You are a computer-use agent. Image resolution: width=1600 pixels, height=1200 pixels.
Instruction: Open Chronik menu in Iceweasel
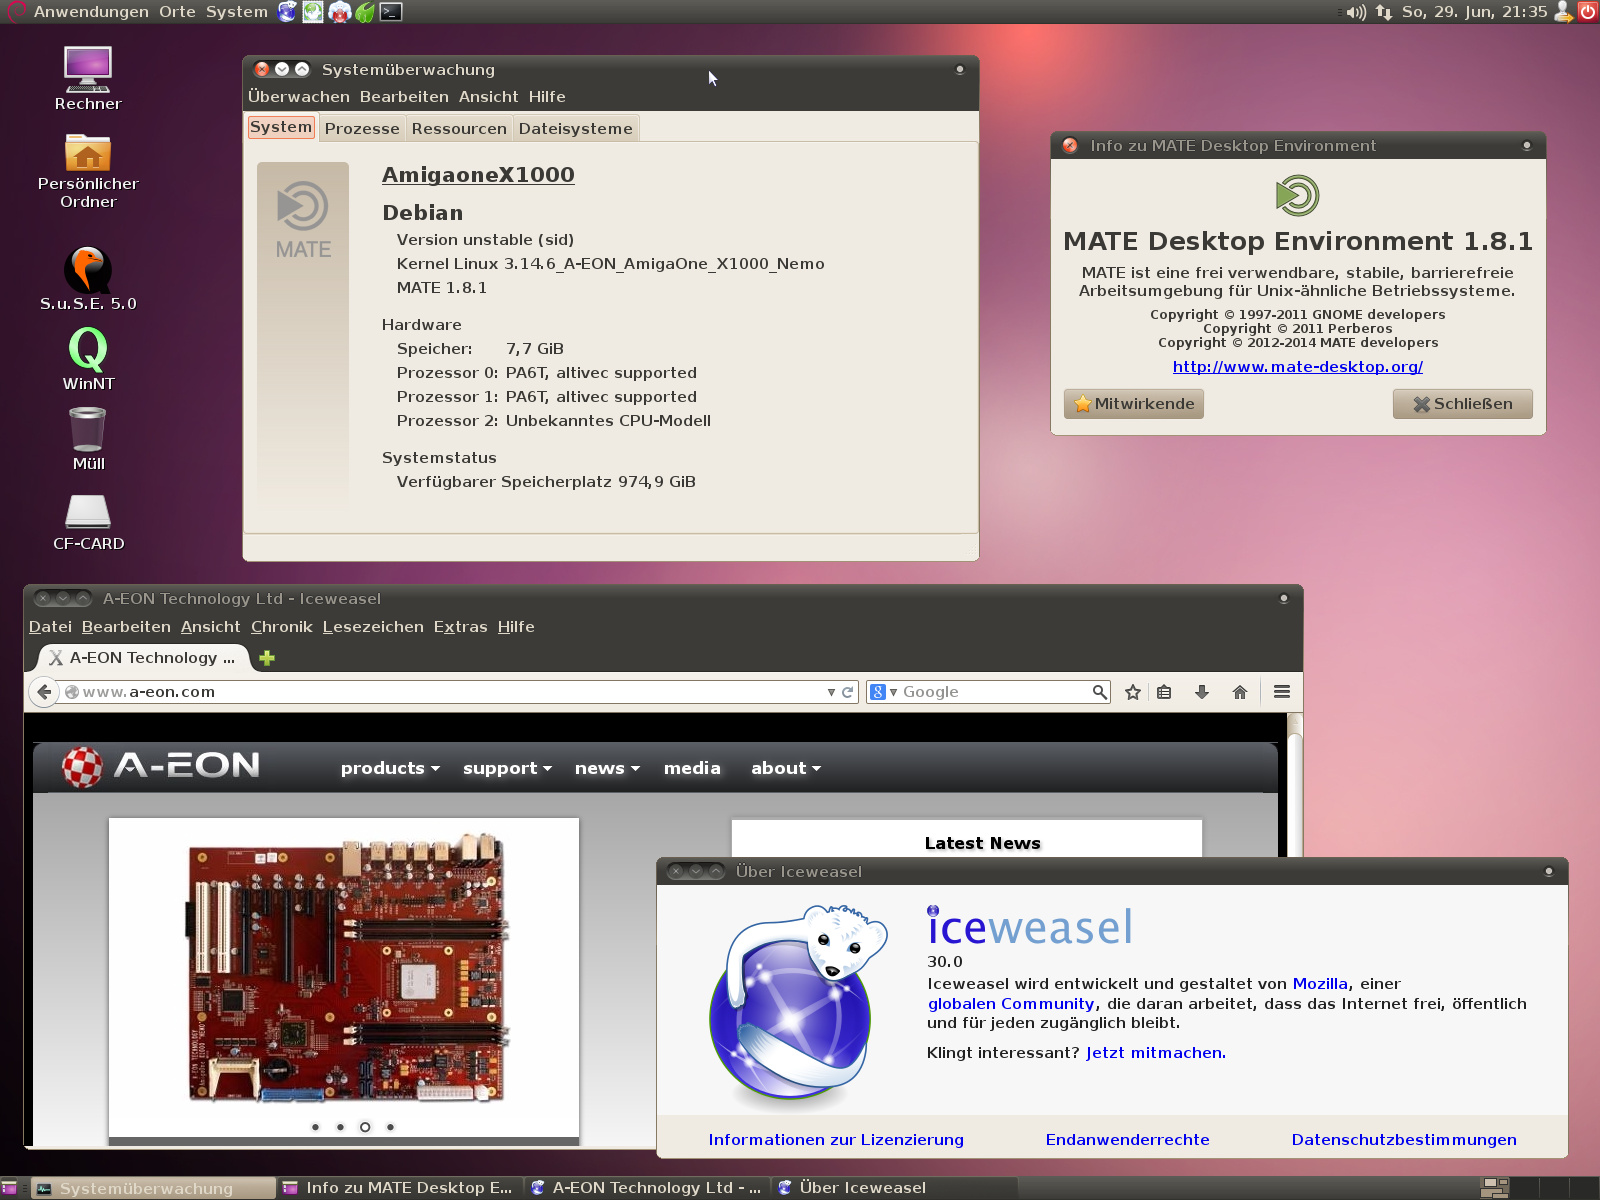pos(282,627)
